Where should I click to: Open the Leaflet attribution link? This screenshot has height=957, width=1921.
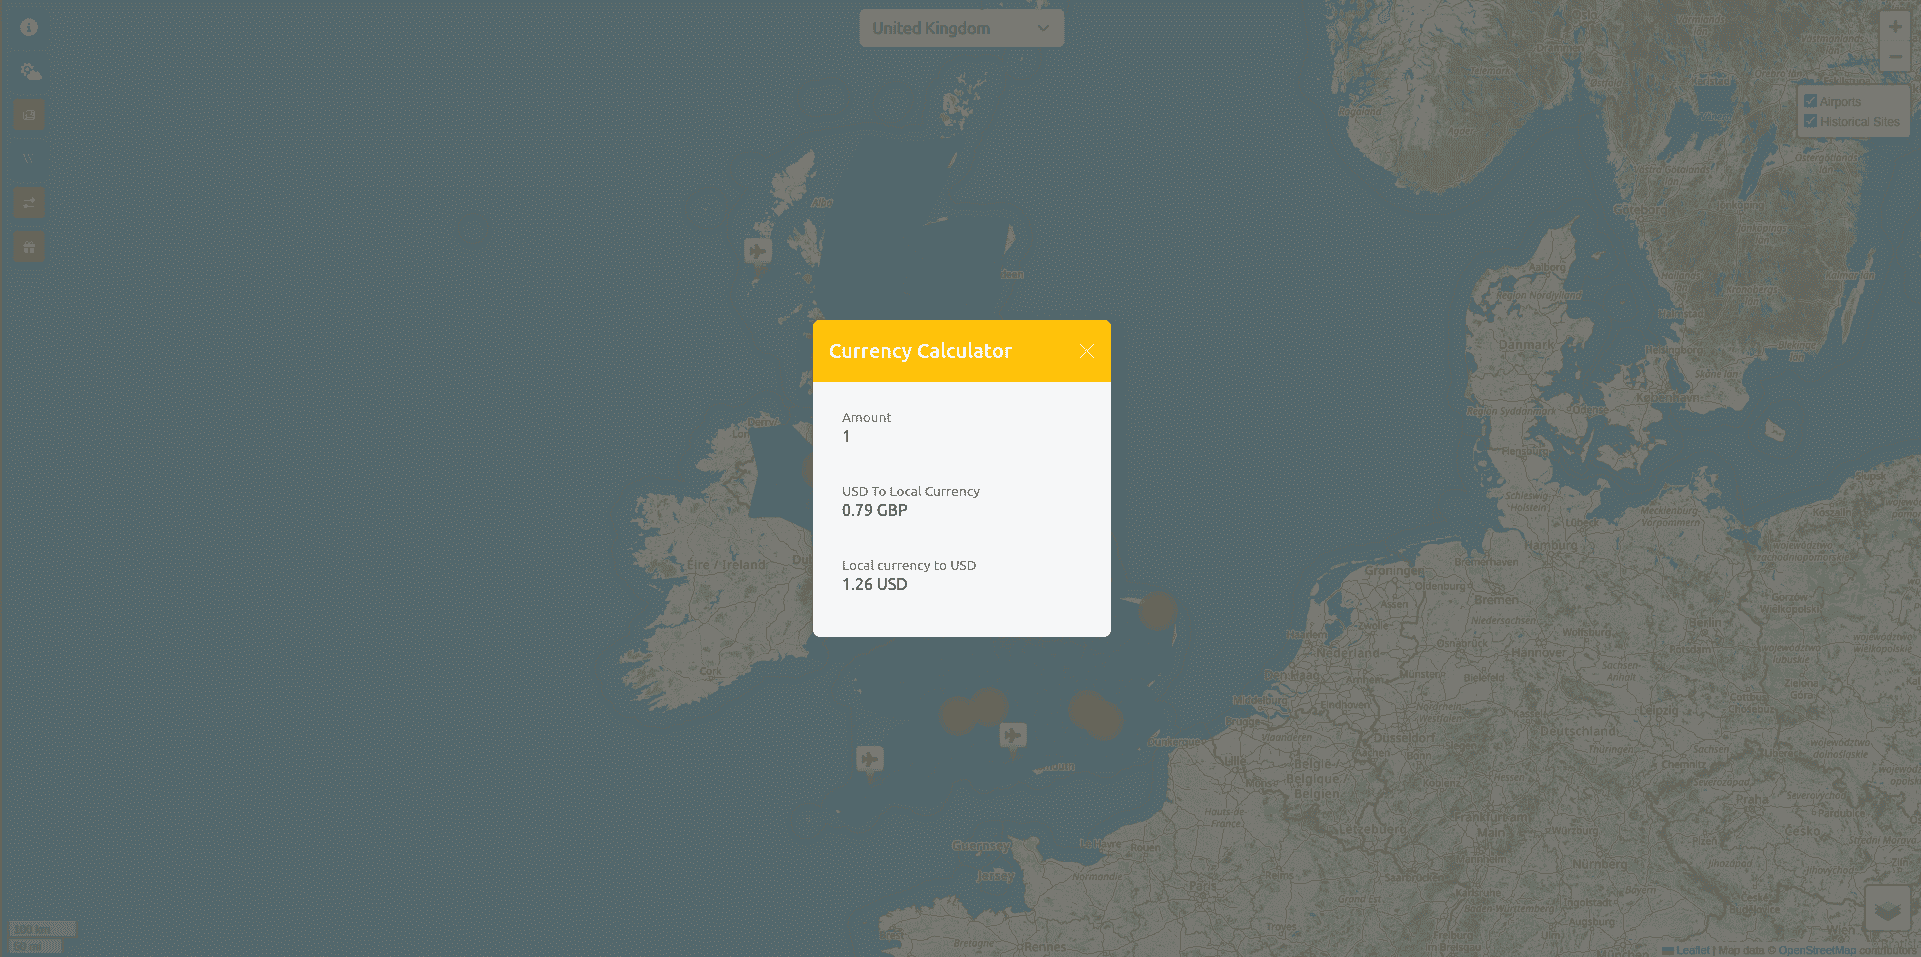coord(1692,950)
